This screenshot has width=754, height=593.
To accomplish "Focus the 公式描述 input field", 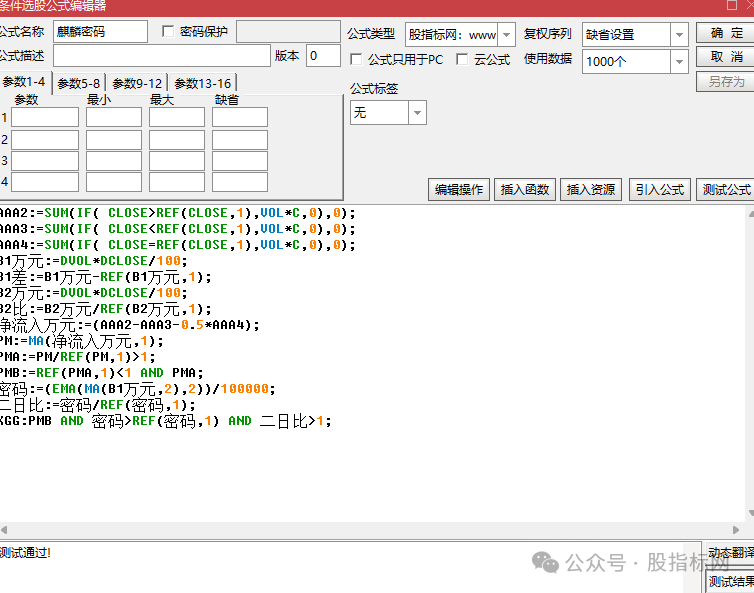I will point(162,56).
